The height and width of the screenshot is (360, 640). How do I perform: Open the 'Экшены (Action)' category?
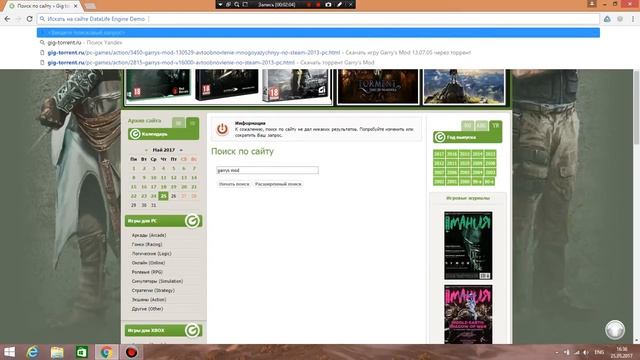point(149,300)
